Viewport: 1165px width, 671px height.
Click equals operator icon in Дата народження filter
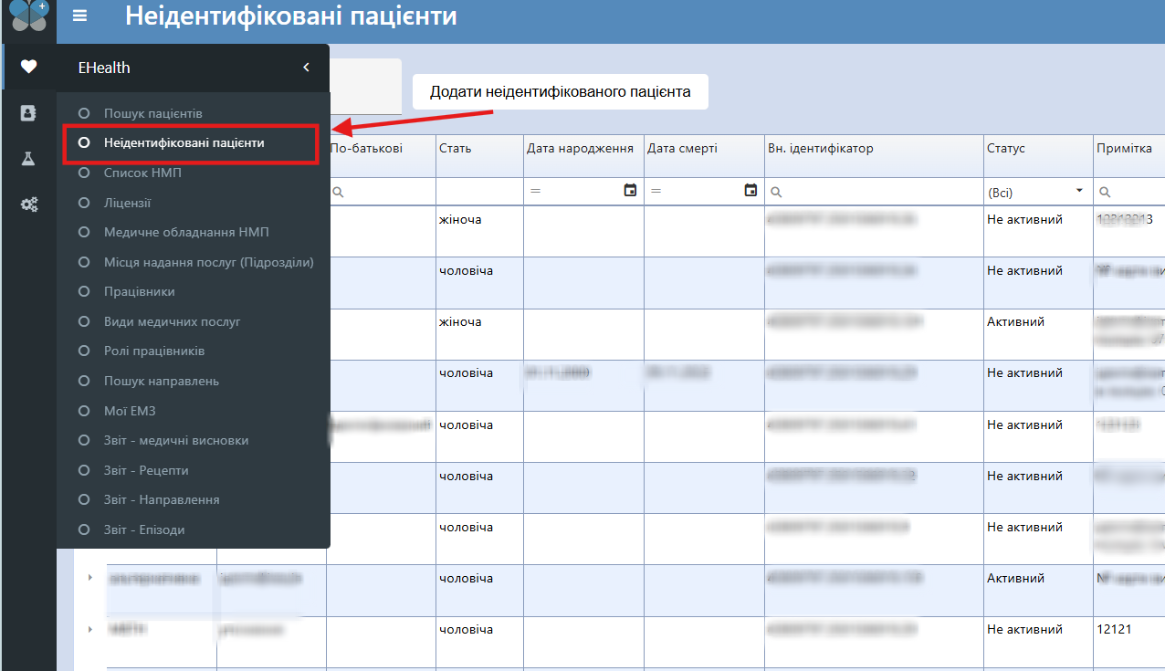click(x=535, y=191)
